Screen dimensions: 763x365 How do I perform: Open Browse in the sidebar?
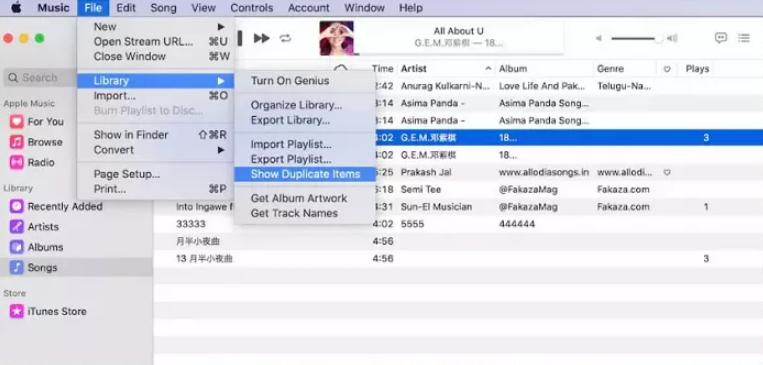tap(36, 142)
